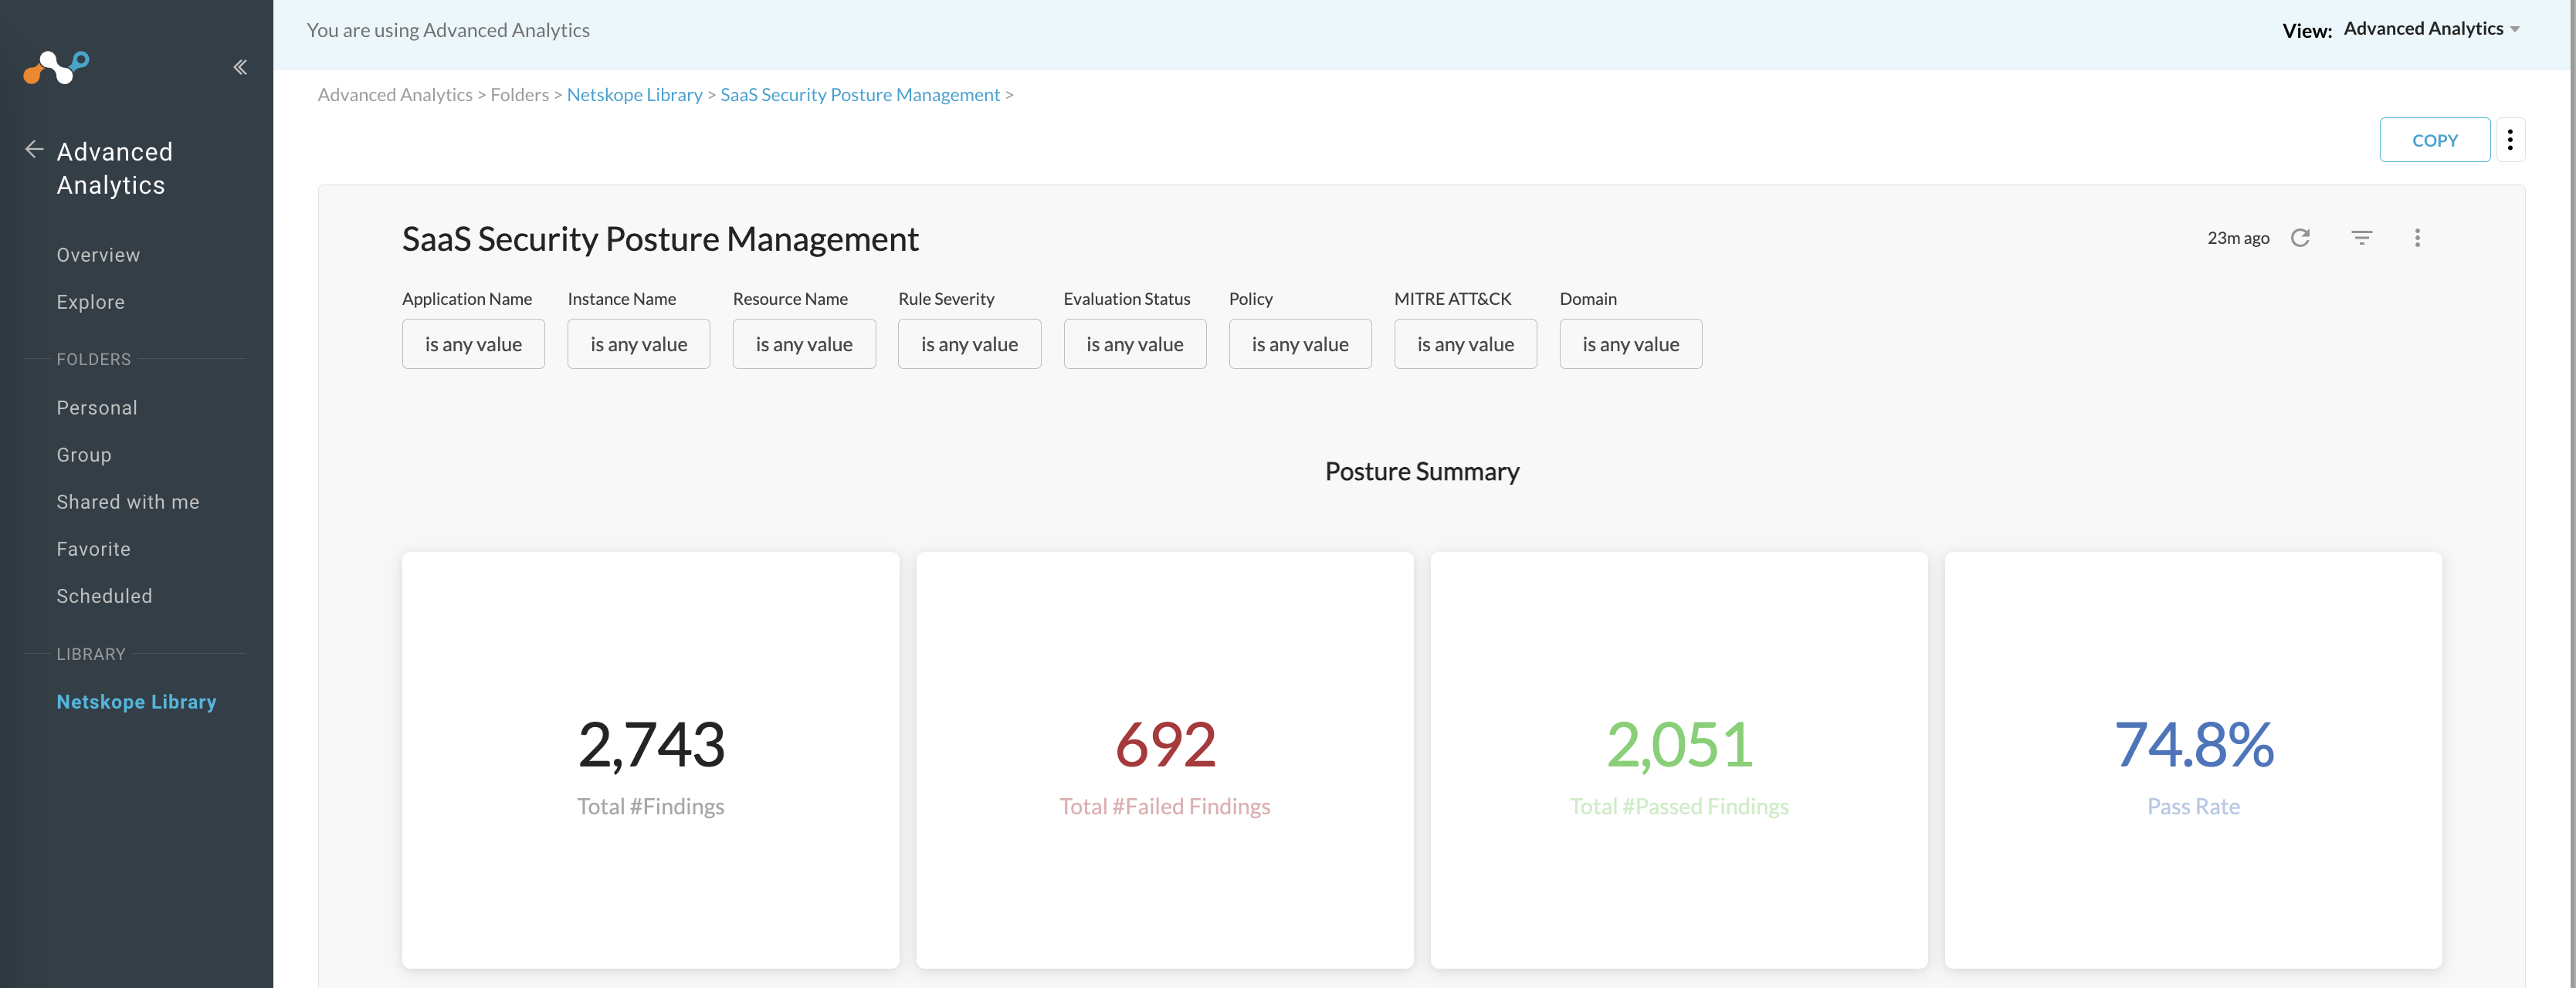Image resolution: width=2576 pixels, height=988 pixels.
Task: Click the Pass Rate label
Action: point(2194,807)
